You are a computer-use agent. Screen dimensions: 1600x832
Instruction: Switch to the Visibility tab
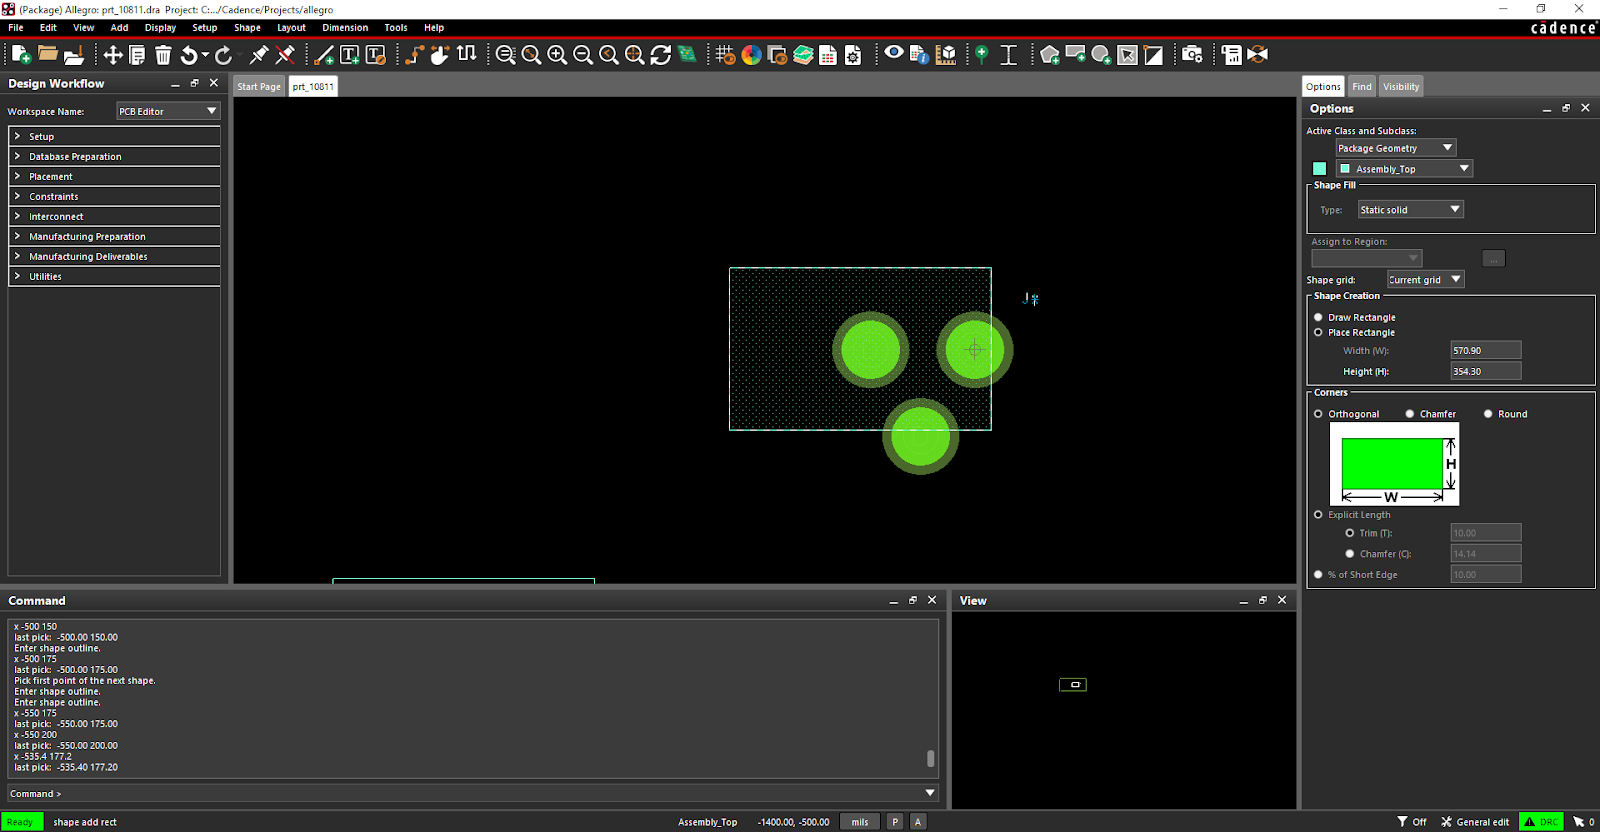(1401, 87)
